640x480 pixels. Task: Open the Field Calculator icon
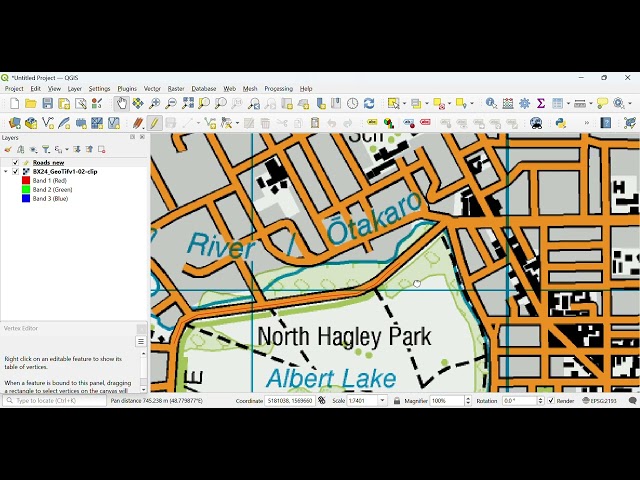tap(508, 104)
